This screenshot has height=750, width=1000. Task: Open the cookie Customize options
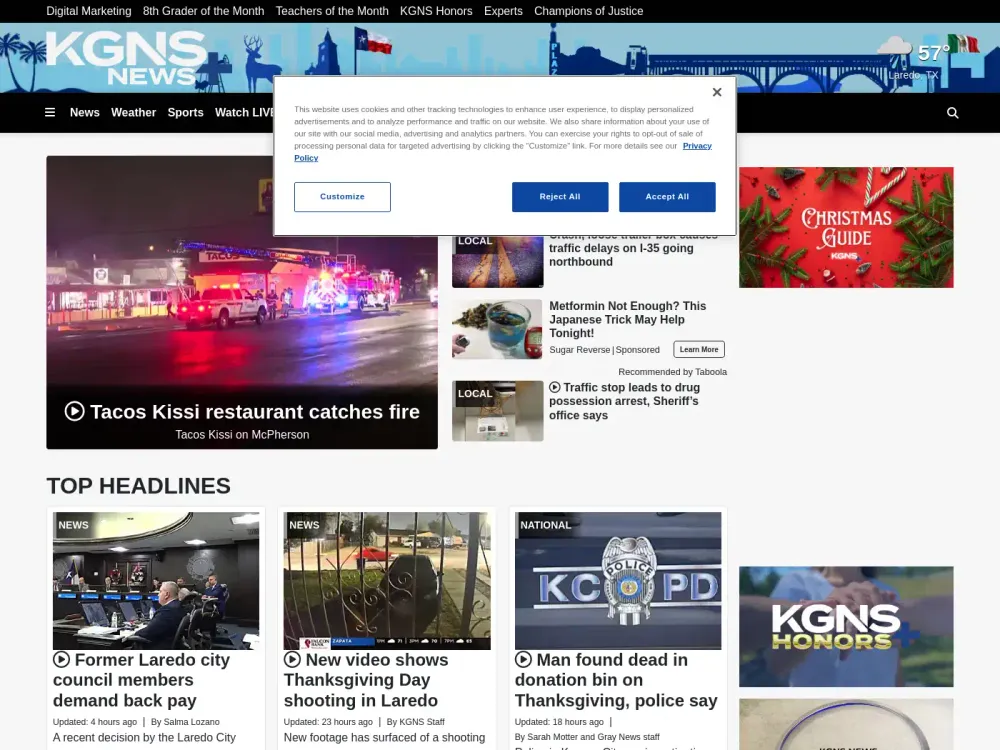[342, 196]
